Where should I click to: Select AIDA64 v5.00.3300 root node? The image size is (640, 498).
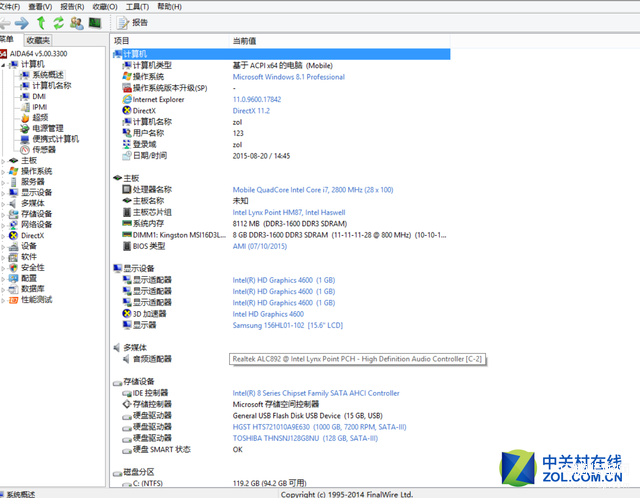(38, 53)
